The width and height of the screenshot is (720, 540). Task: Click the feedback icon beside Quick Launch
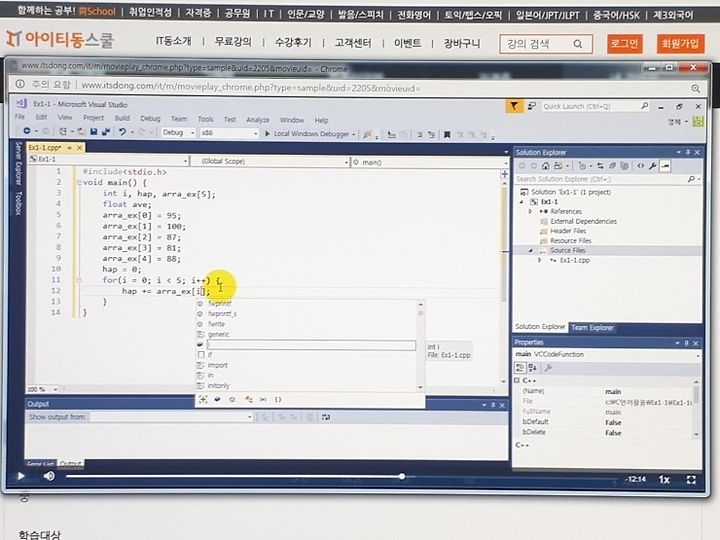(x=532, y=106)
